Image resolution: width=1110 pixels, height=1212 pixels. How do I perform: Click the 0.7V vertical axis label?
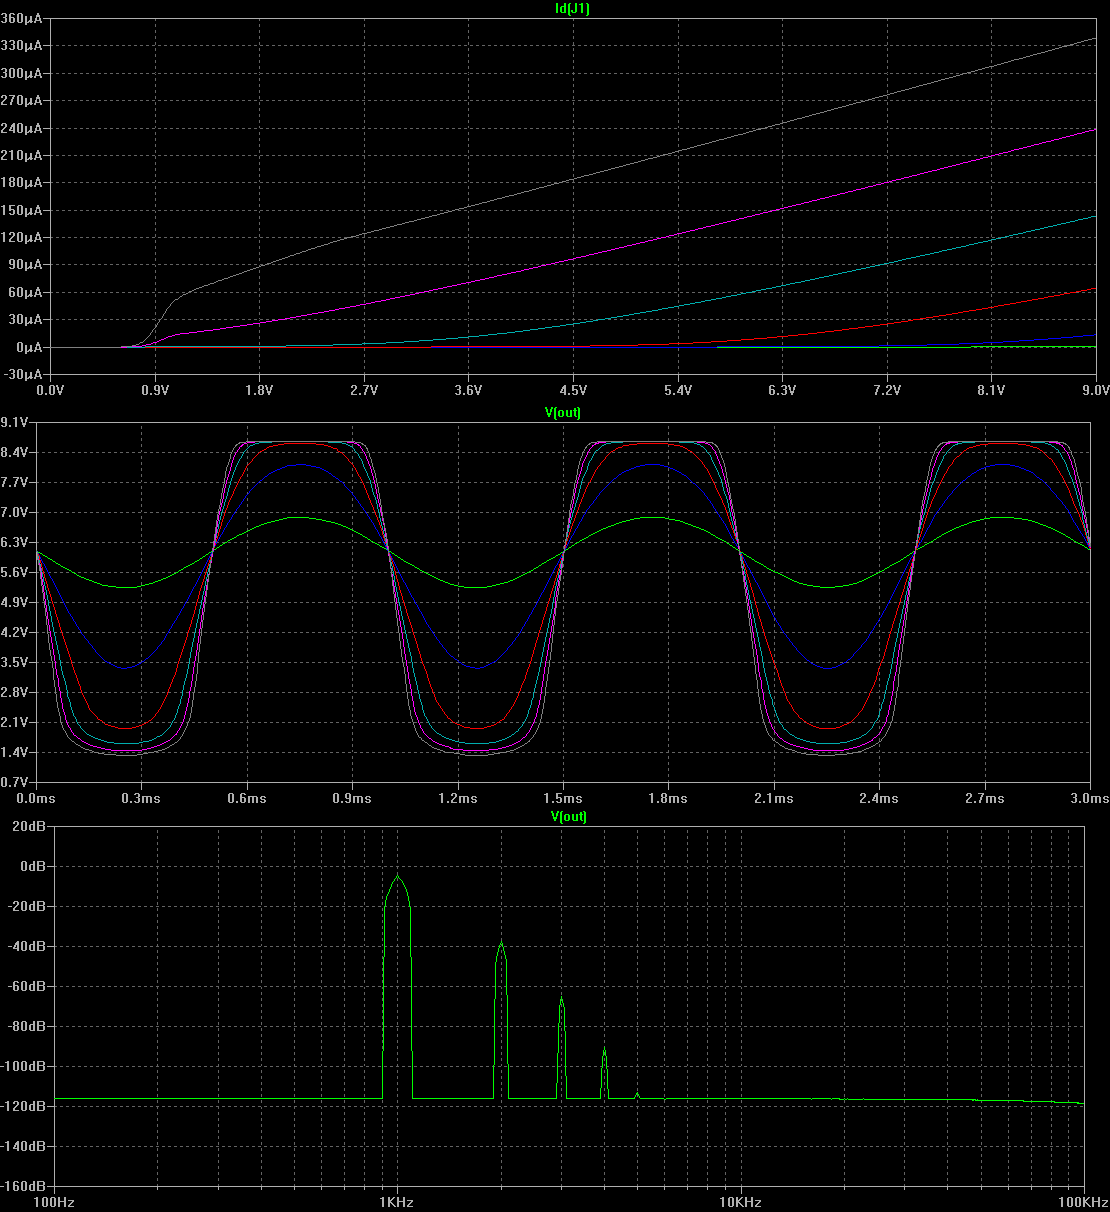(x=16, y=782)
